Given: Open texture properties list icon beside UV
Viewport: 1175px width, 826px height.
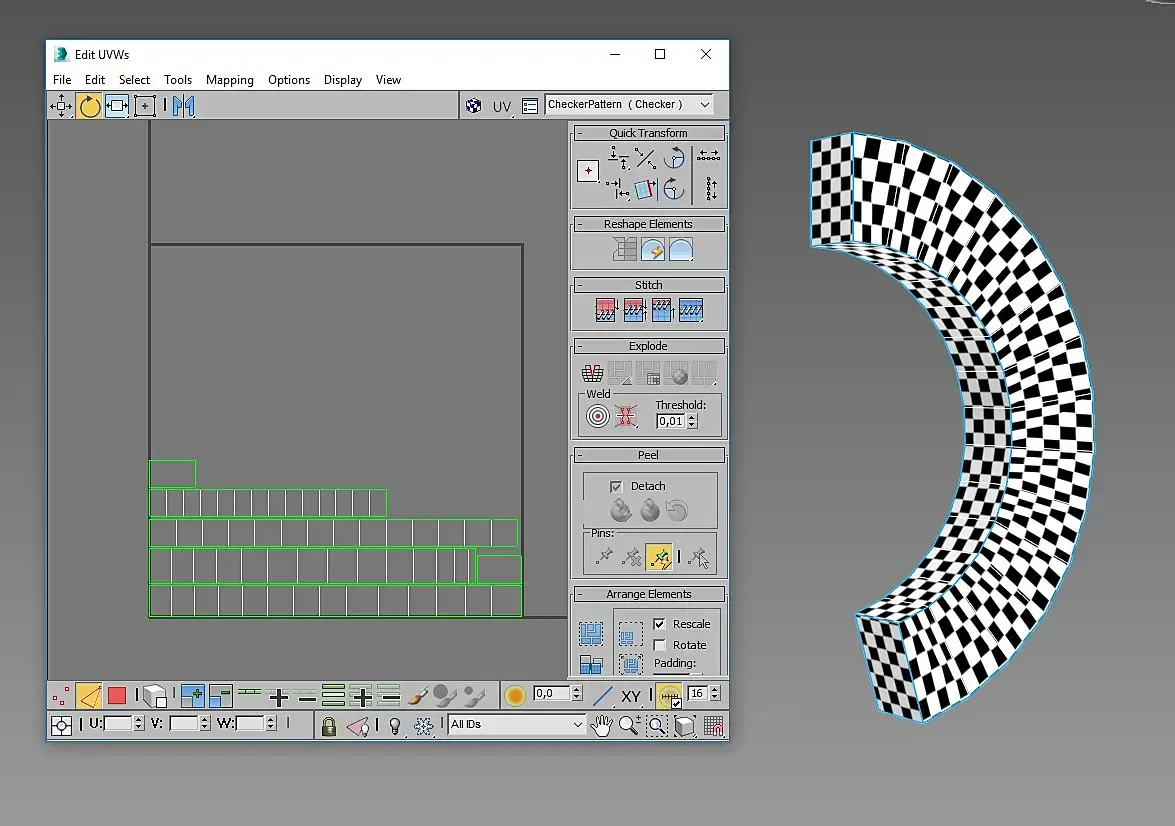Looking at the screenshot, I should [x=530, y=106].
